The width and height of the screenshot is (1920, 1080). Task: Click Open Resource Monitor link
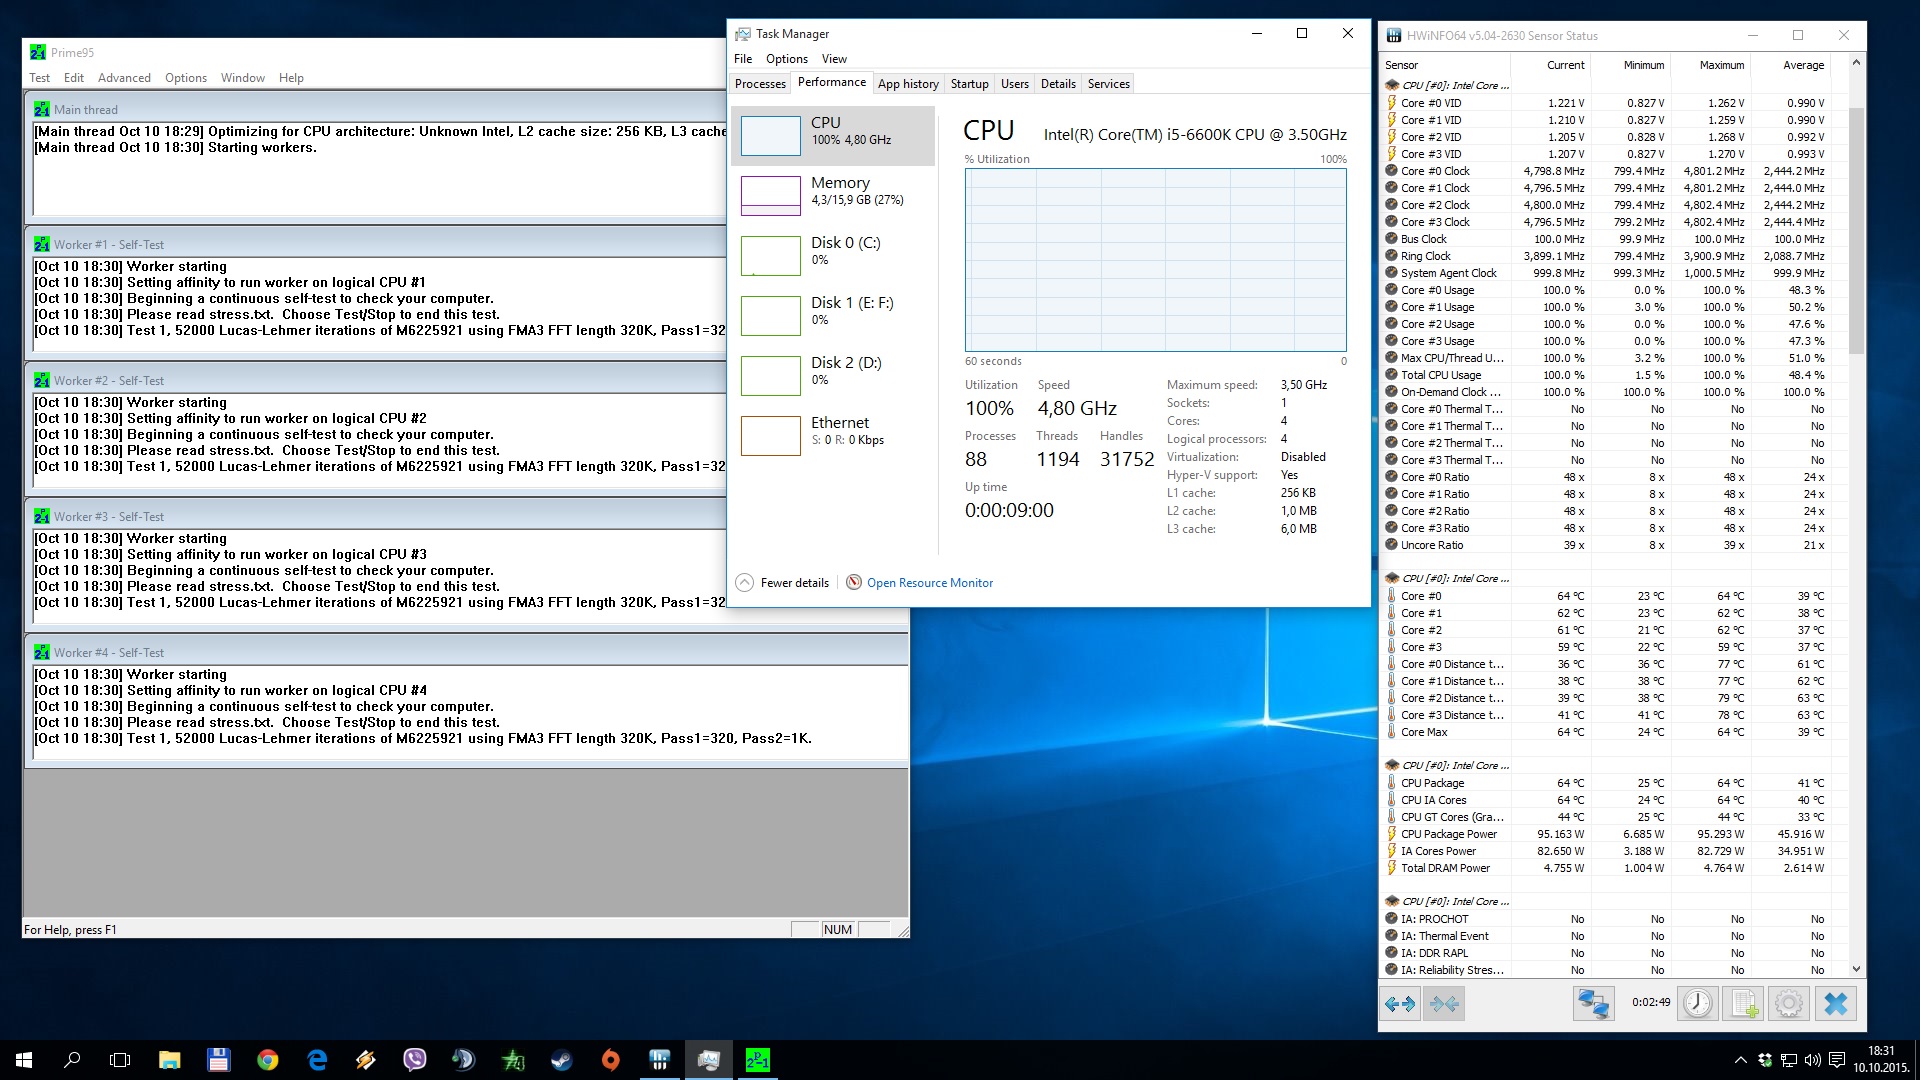click(929, 583)
